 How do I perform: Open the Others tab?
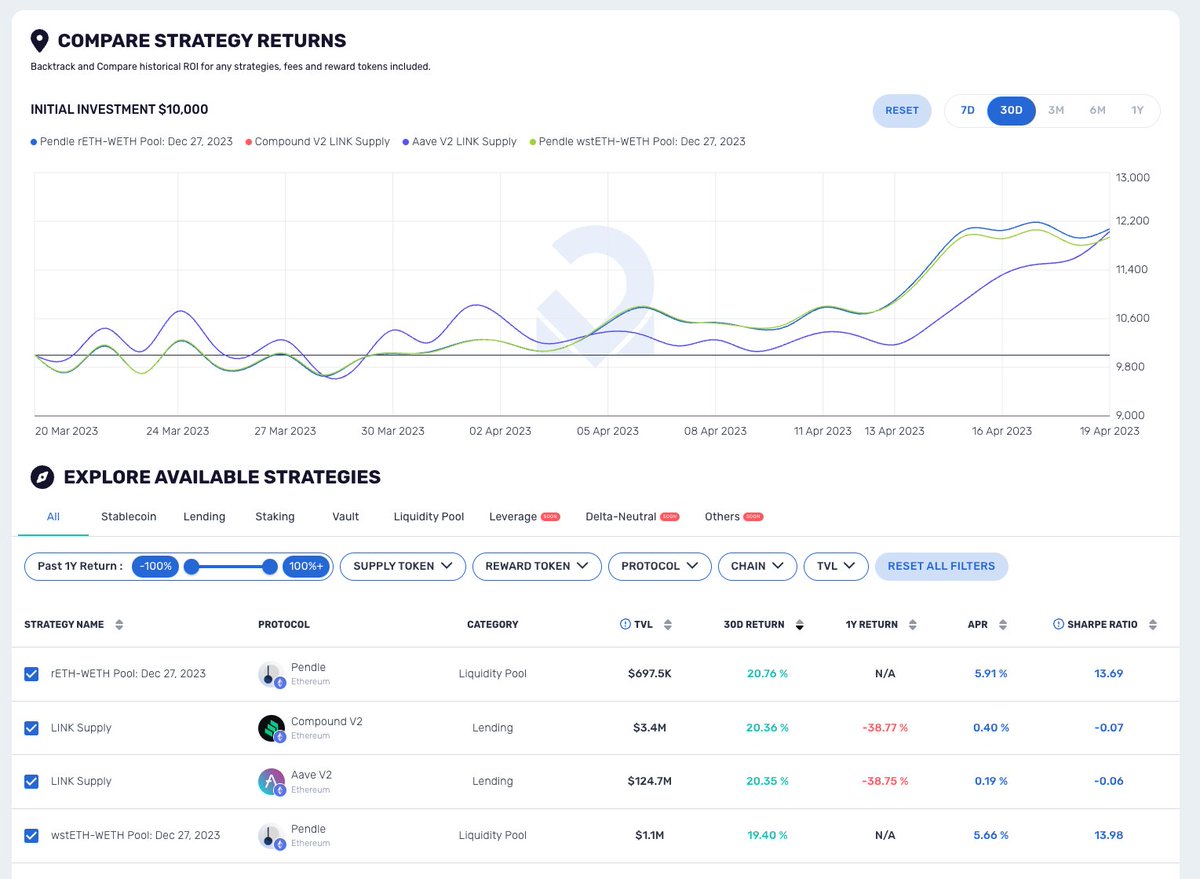pyautogui.click(x=733, y=517)
